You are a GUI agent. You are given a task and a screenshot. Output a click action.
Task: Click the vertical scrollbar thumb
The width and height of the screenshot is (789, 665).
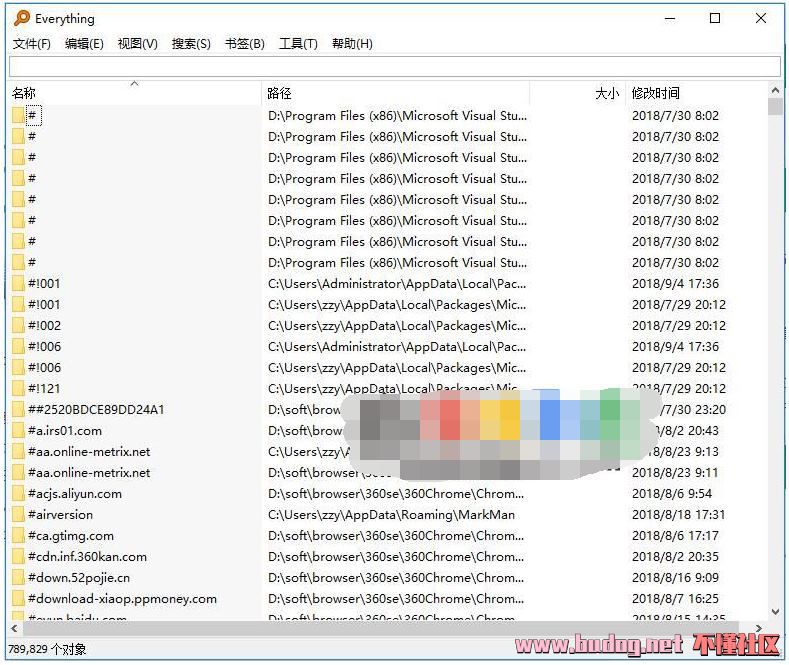(775, 107)
